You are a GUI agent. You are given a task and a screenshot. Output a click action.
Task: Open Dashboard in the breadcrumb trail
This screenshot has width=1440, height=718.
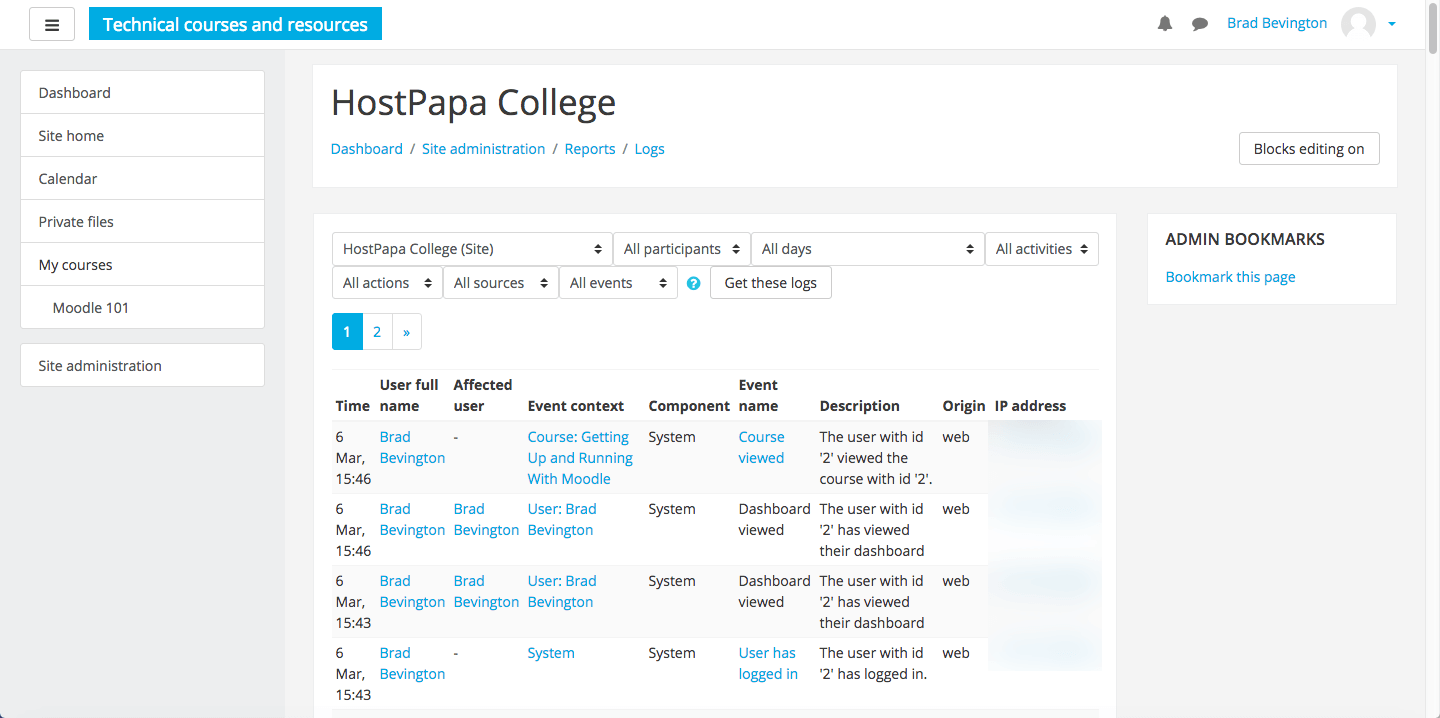367,149
